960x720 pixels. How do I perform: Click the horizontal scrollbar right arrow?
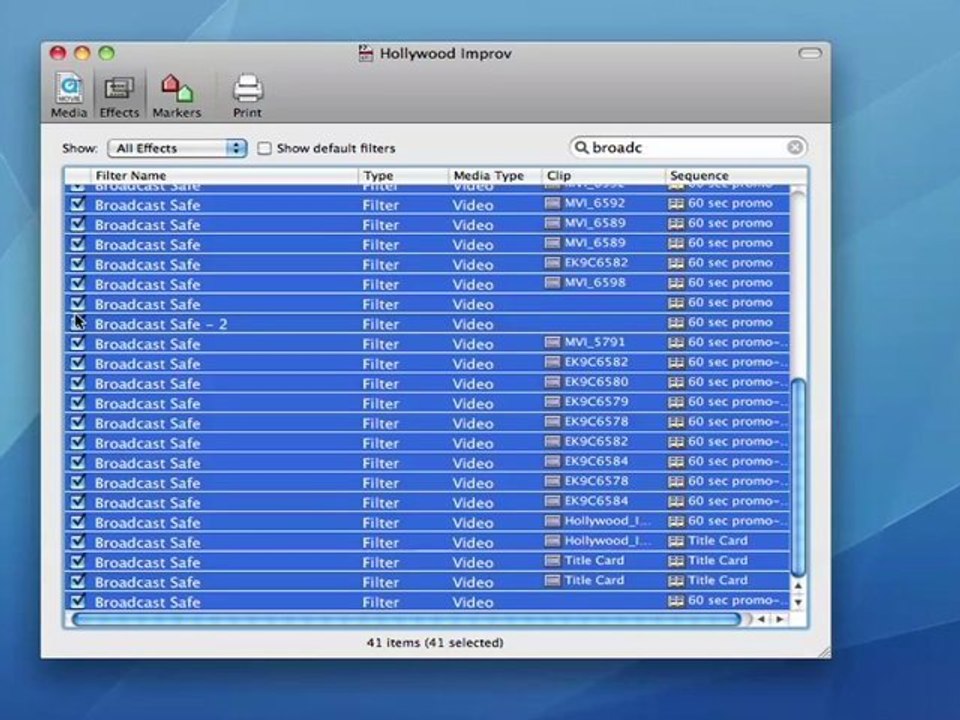tap(779, 619)
